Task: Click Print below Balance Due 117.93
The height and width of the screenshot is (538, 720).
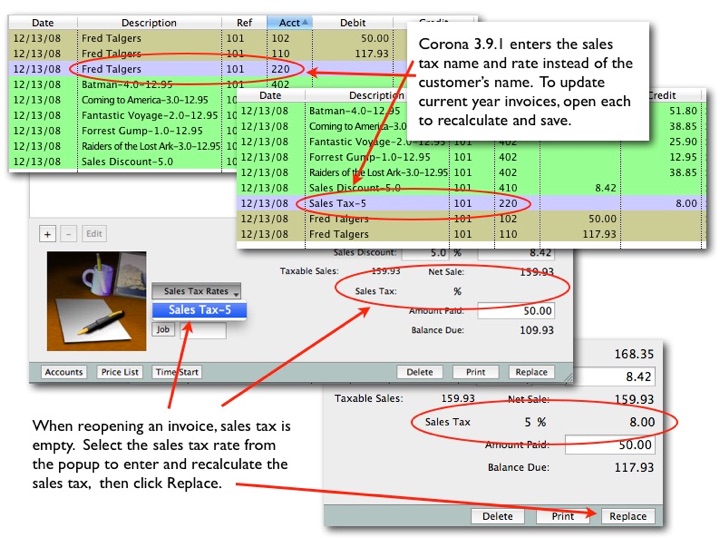Action: tap(563, 516)
